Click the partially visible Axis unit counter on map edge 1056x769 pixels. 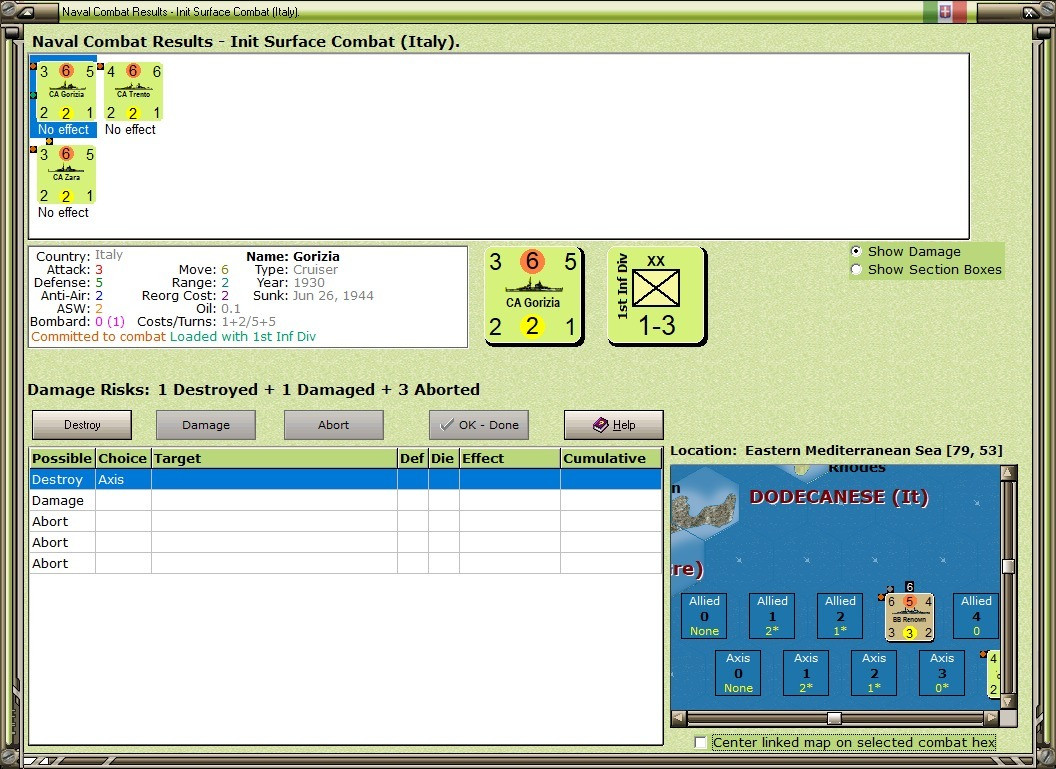tap(993, 674)
